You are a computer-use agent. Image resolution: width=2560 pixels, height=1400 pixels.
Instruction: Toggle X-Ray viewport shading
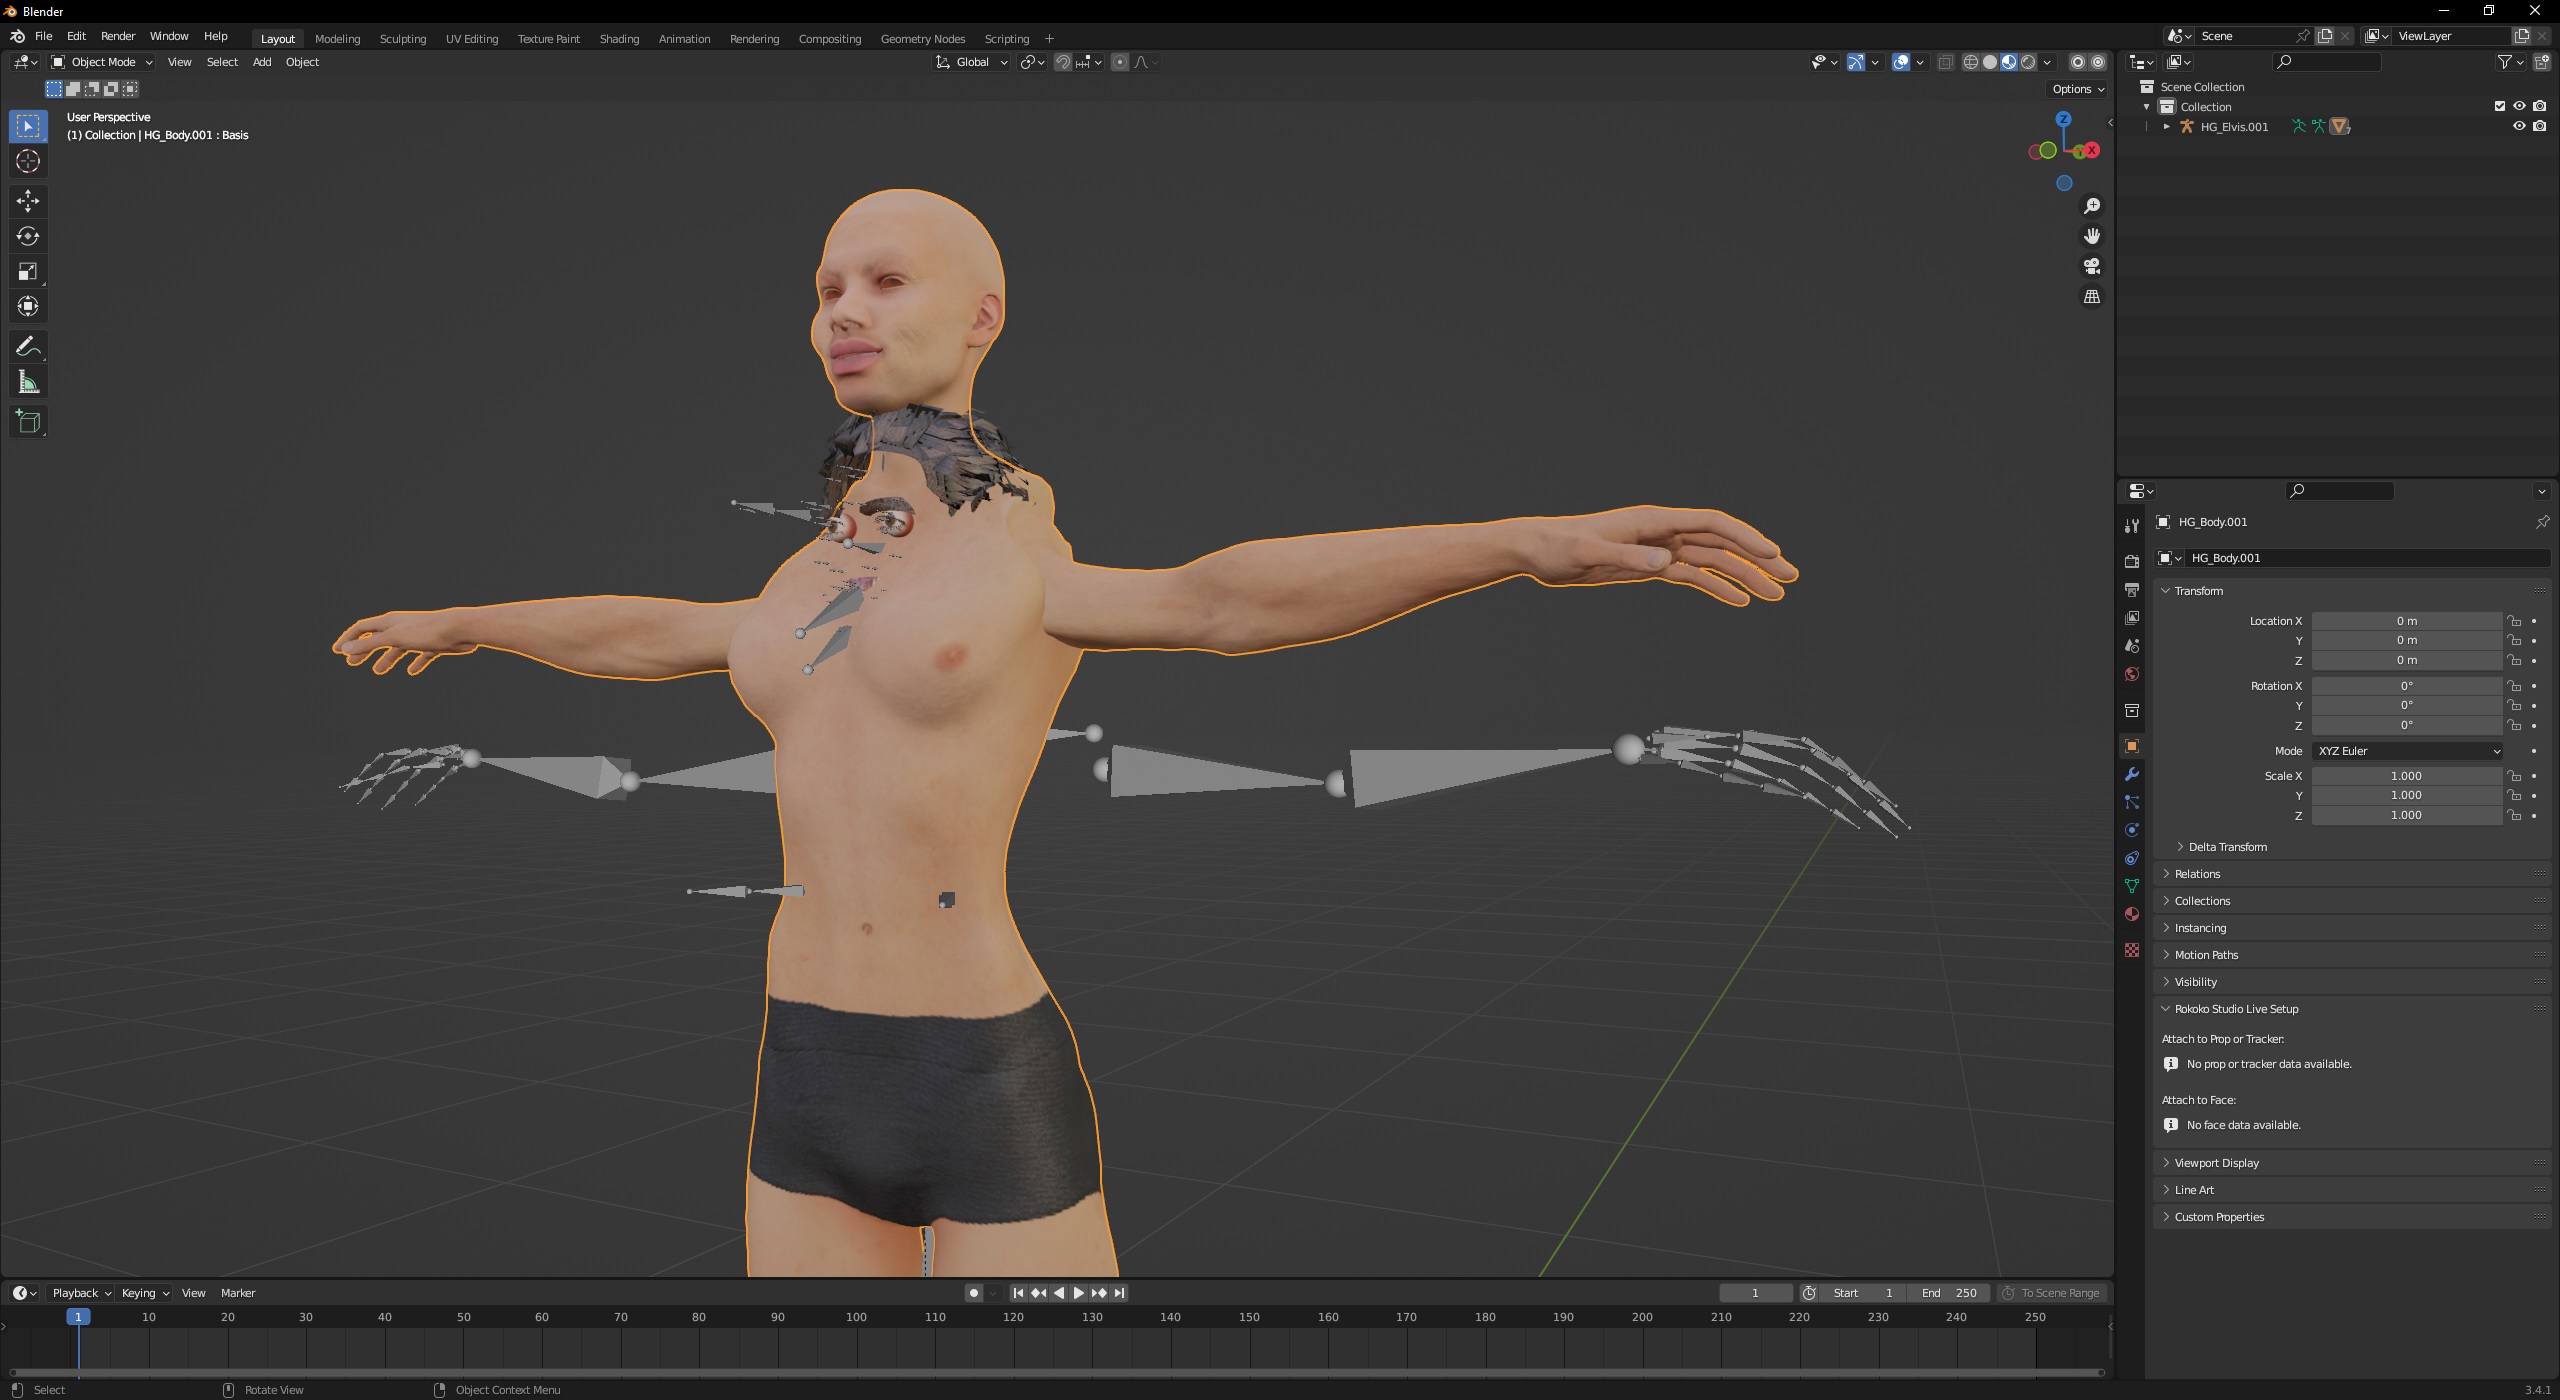coord(1945,62)
